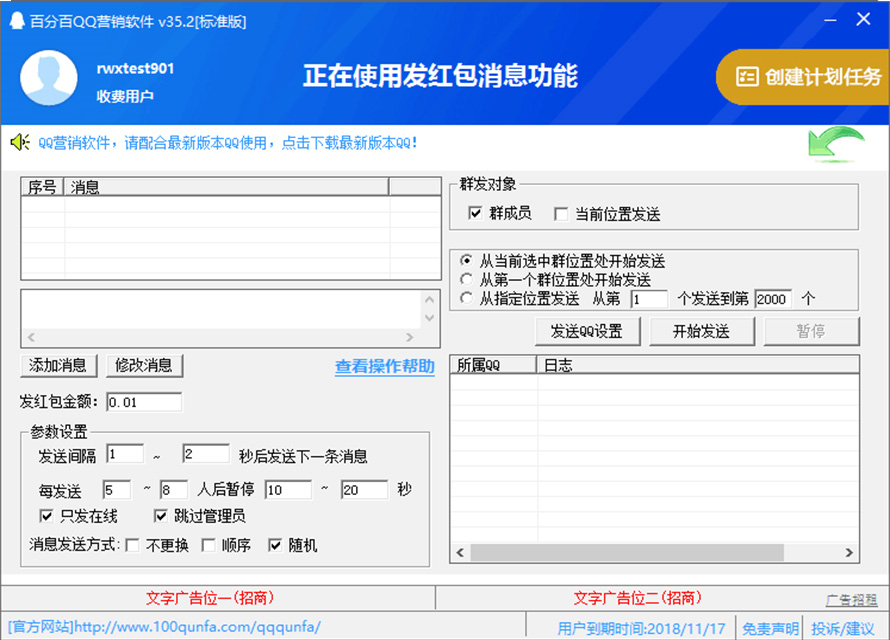
Task: Open 投诉/建议 feedback link
Action: [842, 629]
